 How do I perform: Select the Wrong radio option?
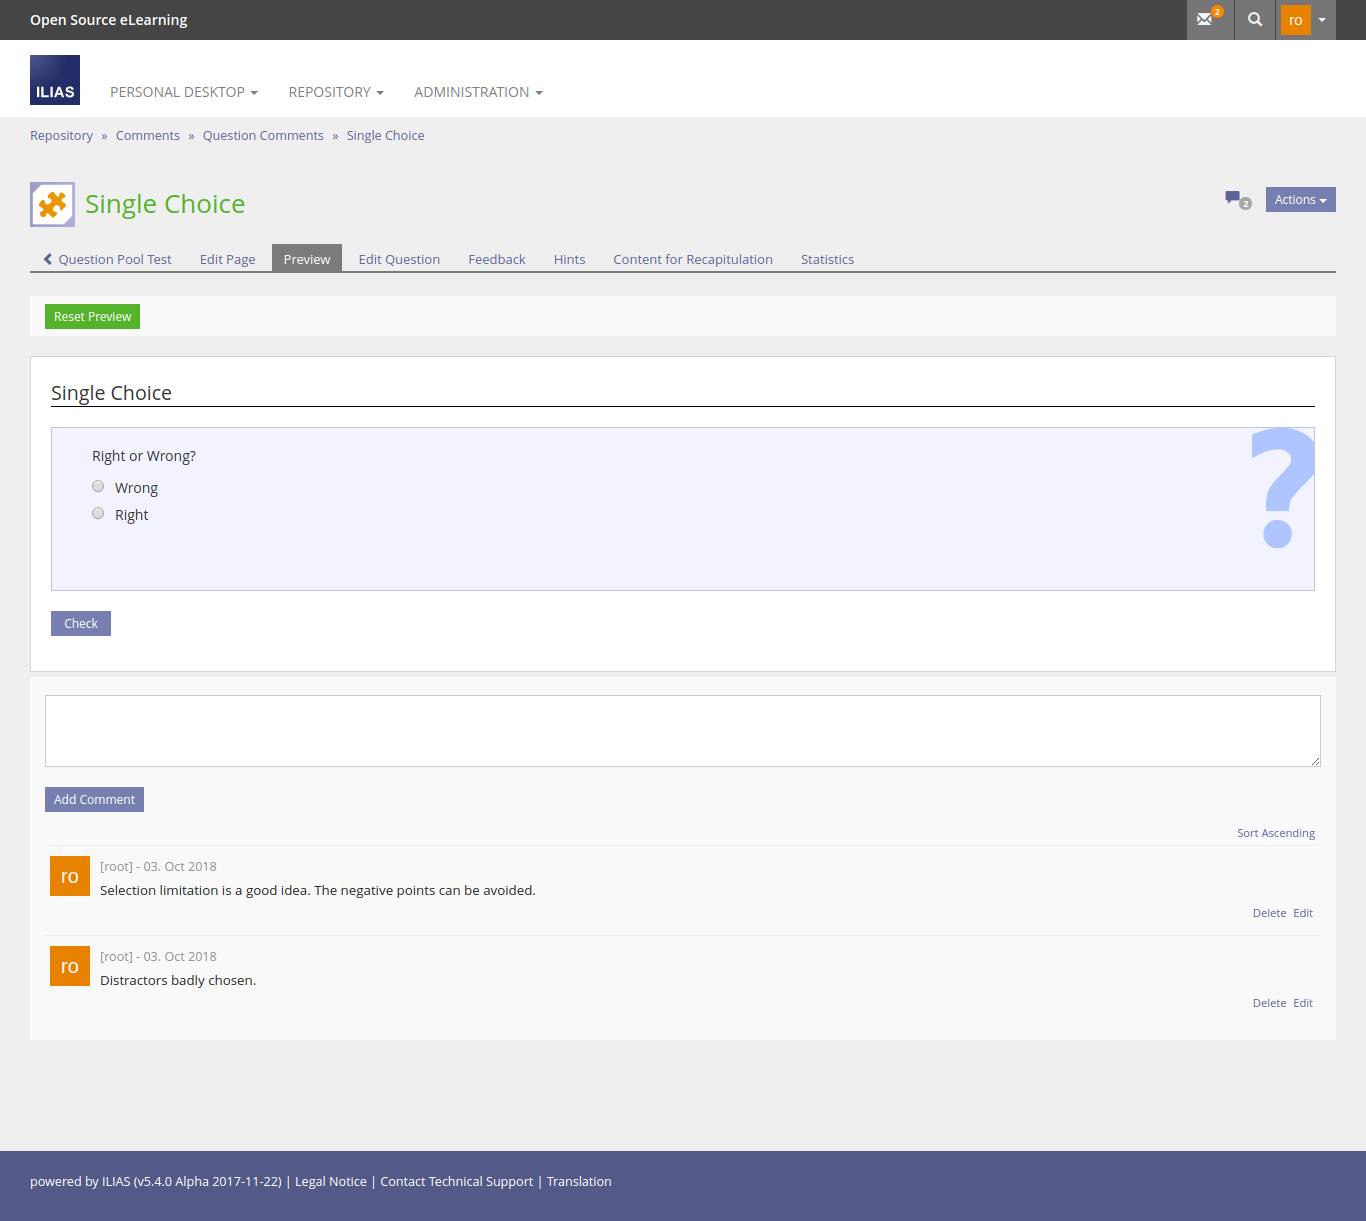98,487
